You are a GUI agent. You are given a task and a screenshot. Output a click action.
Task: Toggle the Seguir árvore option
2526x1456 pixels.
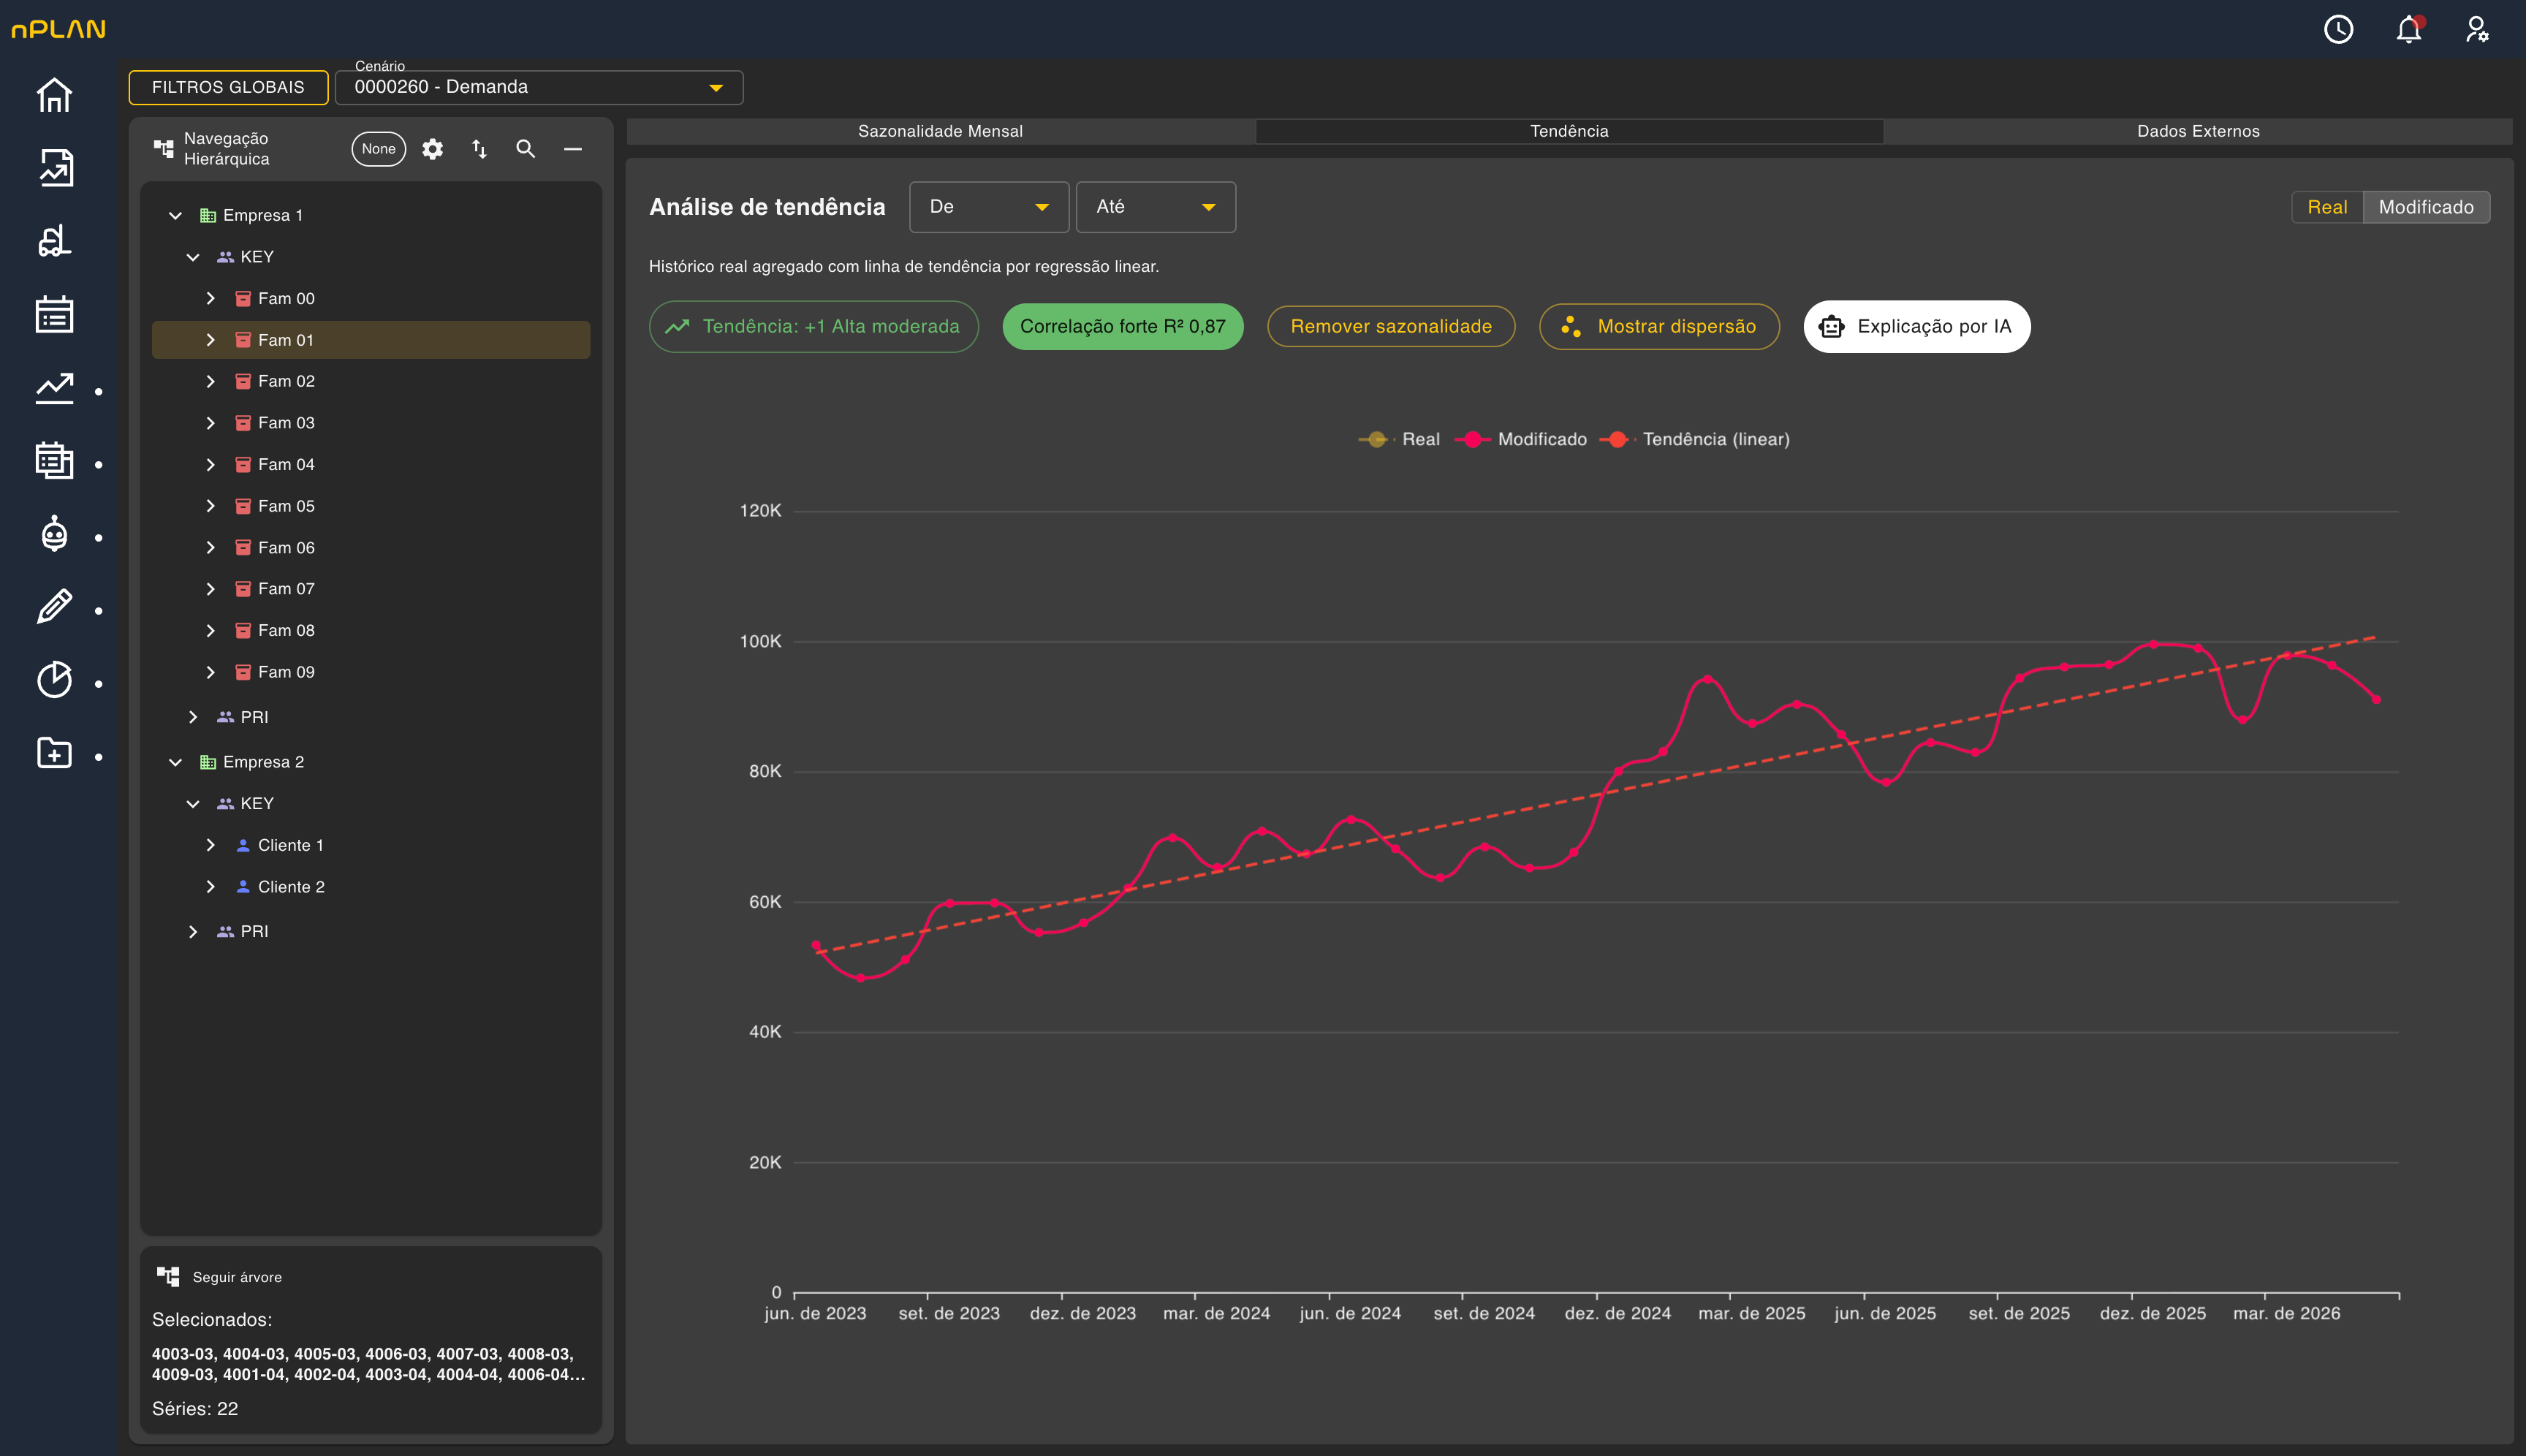(220, 1277)
